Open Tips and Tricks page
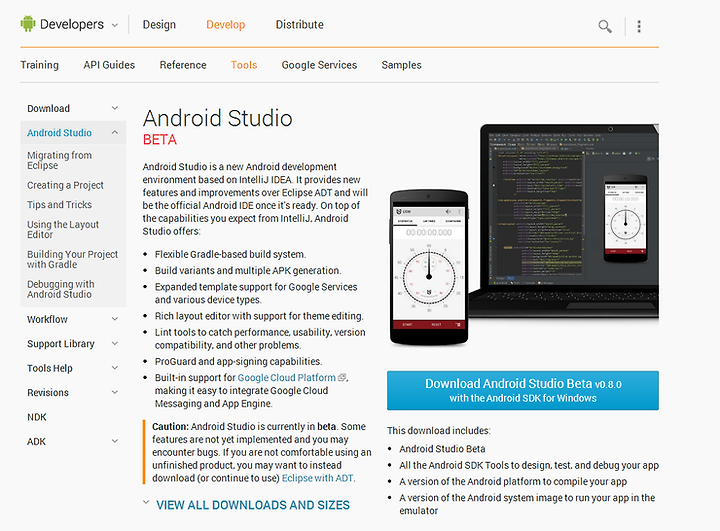 59,204
